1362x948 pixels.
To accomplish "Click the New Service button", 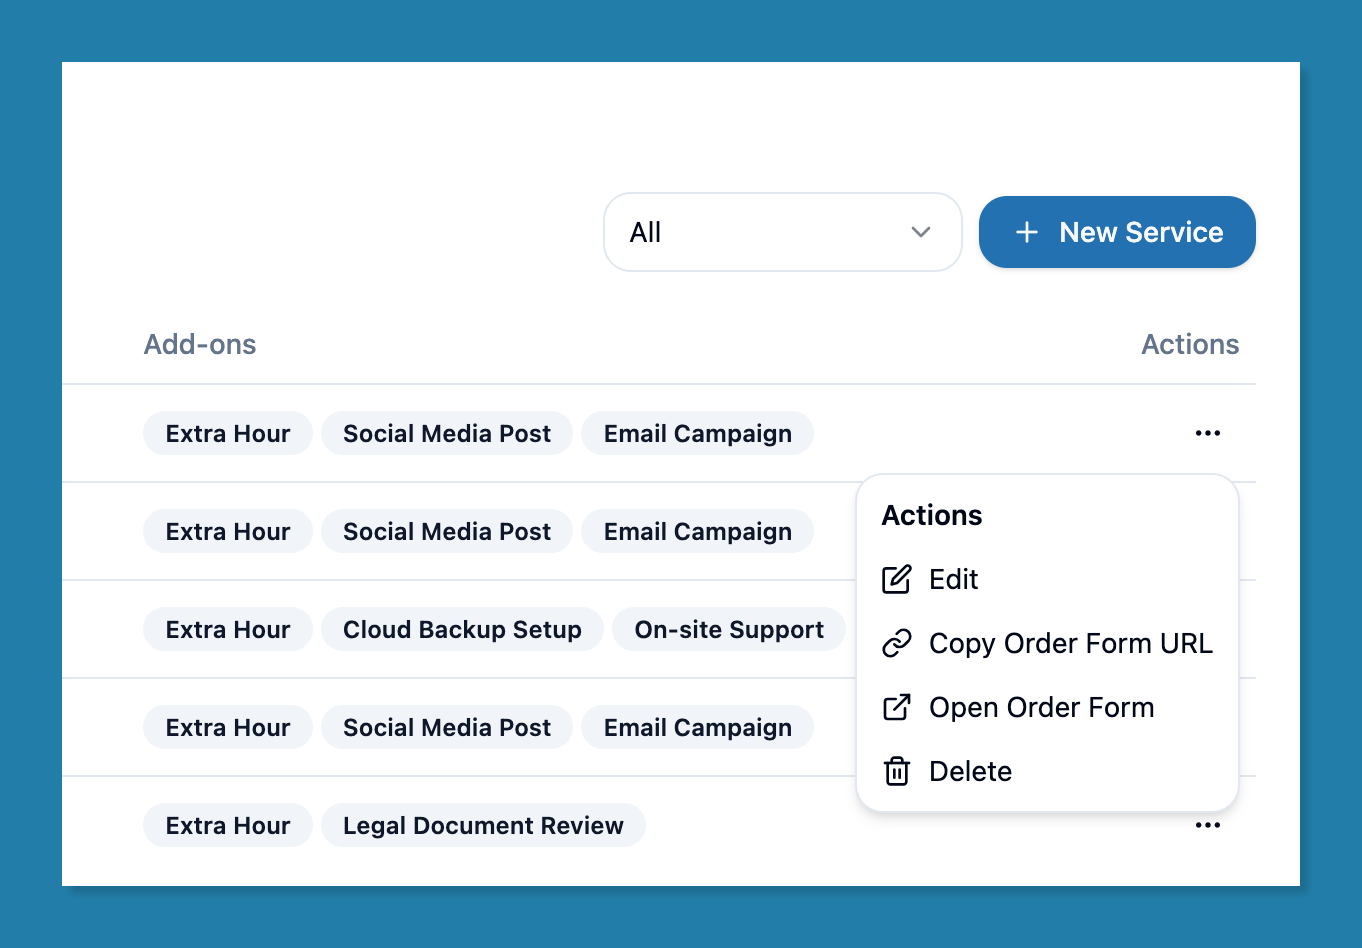I will (x=1117, y=232).
